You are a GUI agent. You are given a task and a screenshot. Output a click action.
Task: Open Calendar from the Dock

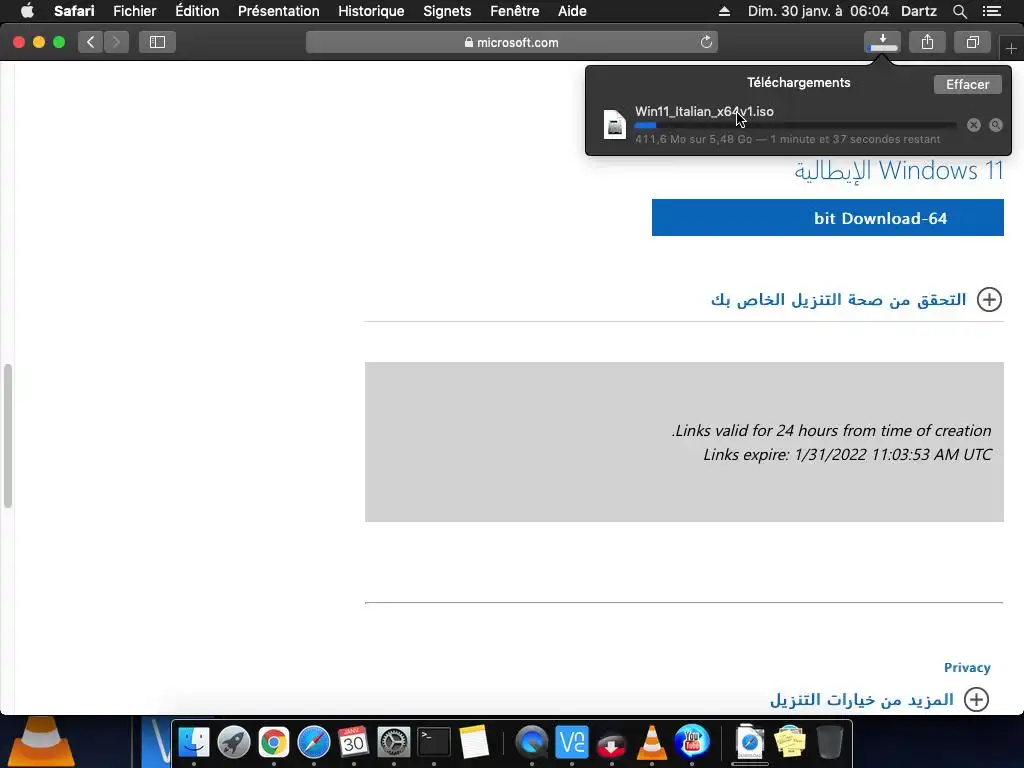point(353,743)
